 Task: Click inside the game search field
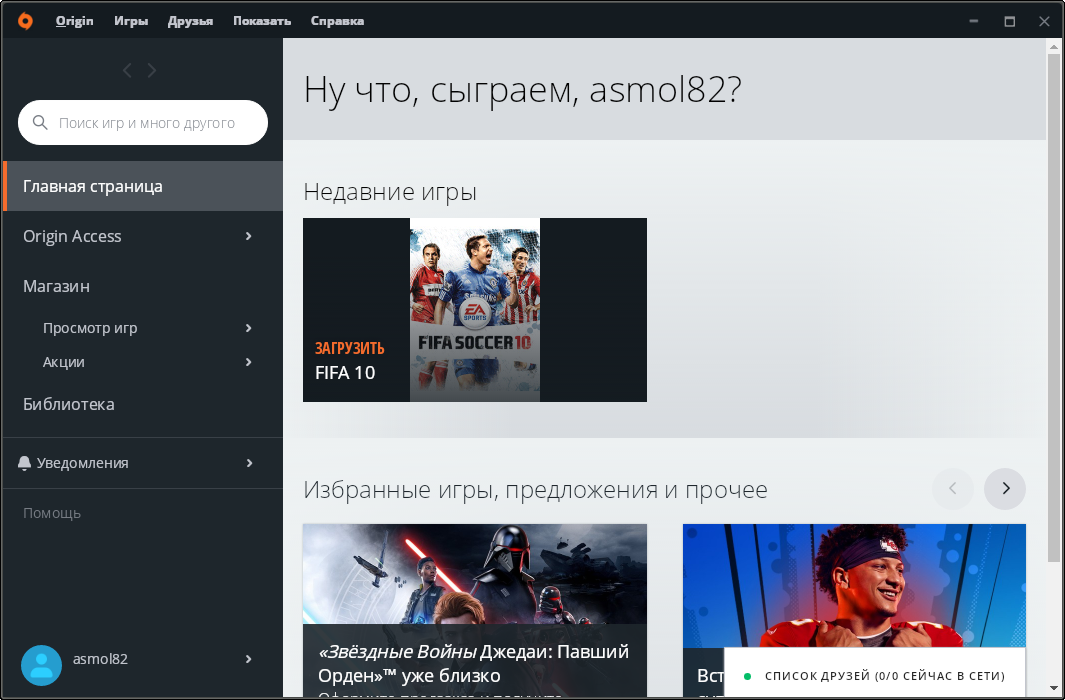pos(143,123)
